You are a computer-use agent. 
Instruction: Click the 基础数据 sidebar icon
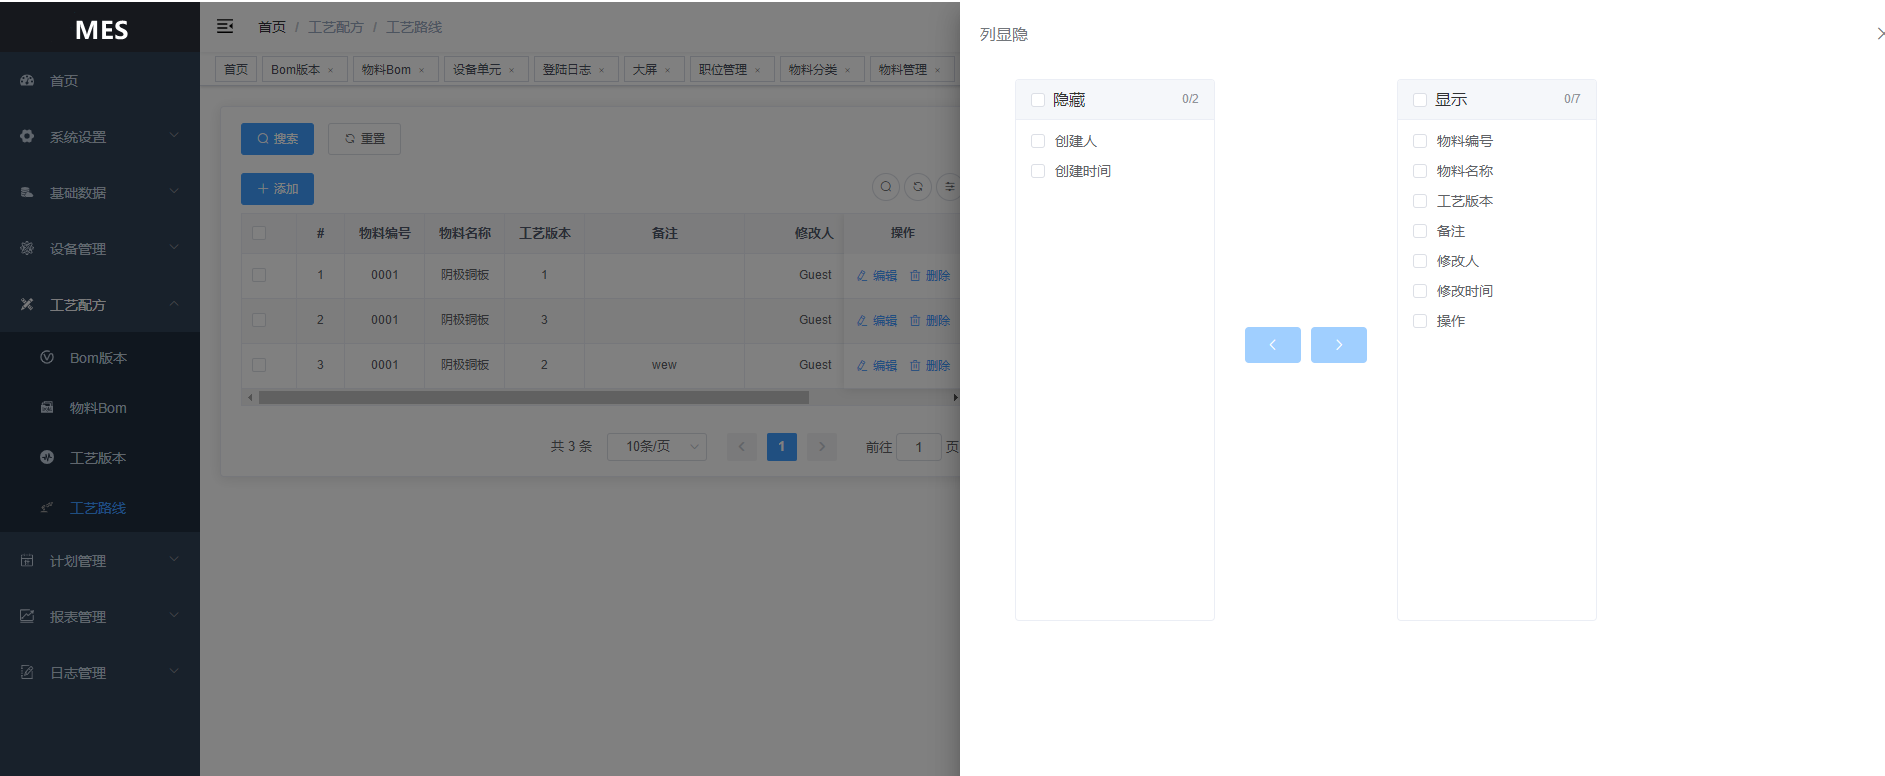pyautogui.click(x=27, y=192)
